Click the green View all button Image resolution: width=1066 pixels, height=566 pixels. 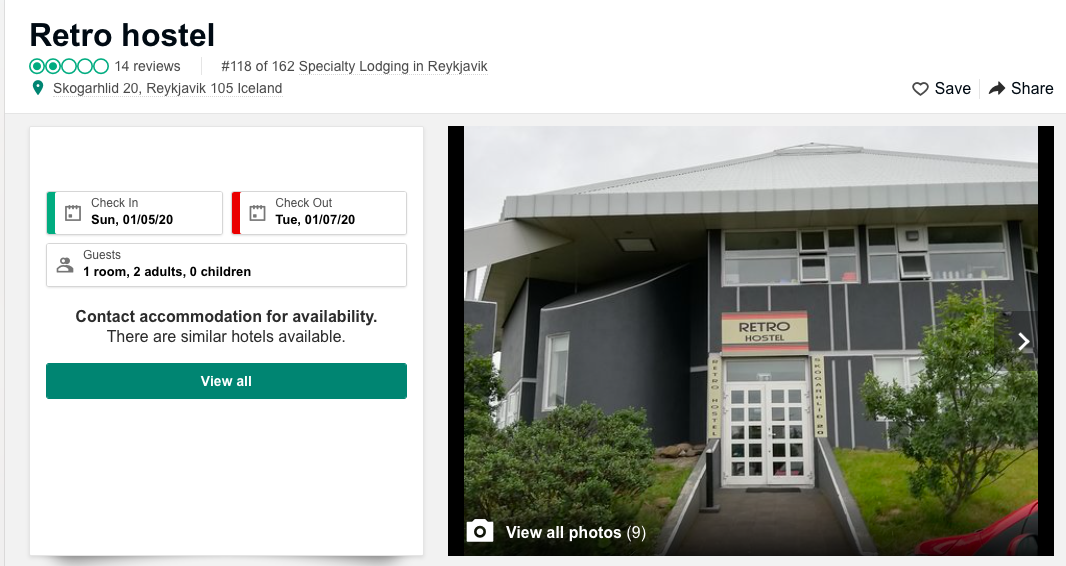click(226, 381)
